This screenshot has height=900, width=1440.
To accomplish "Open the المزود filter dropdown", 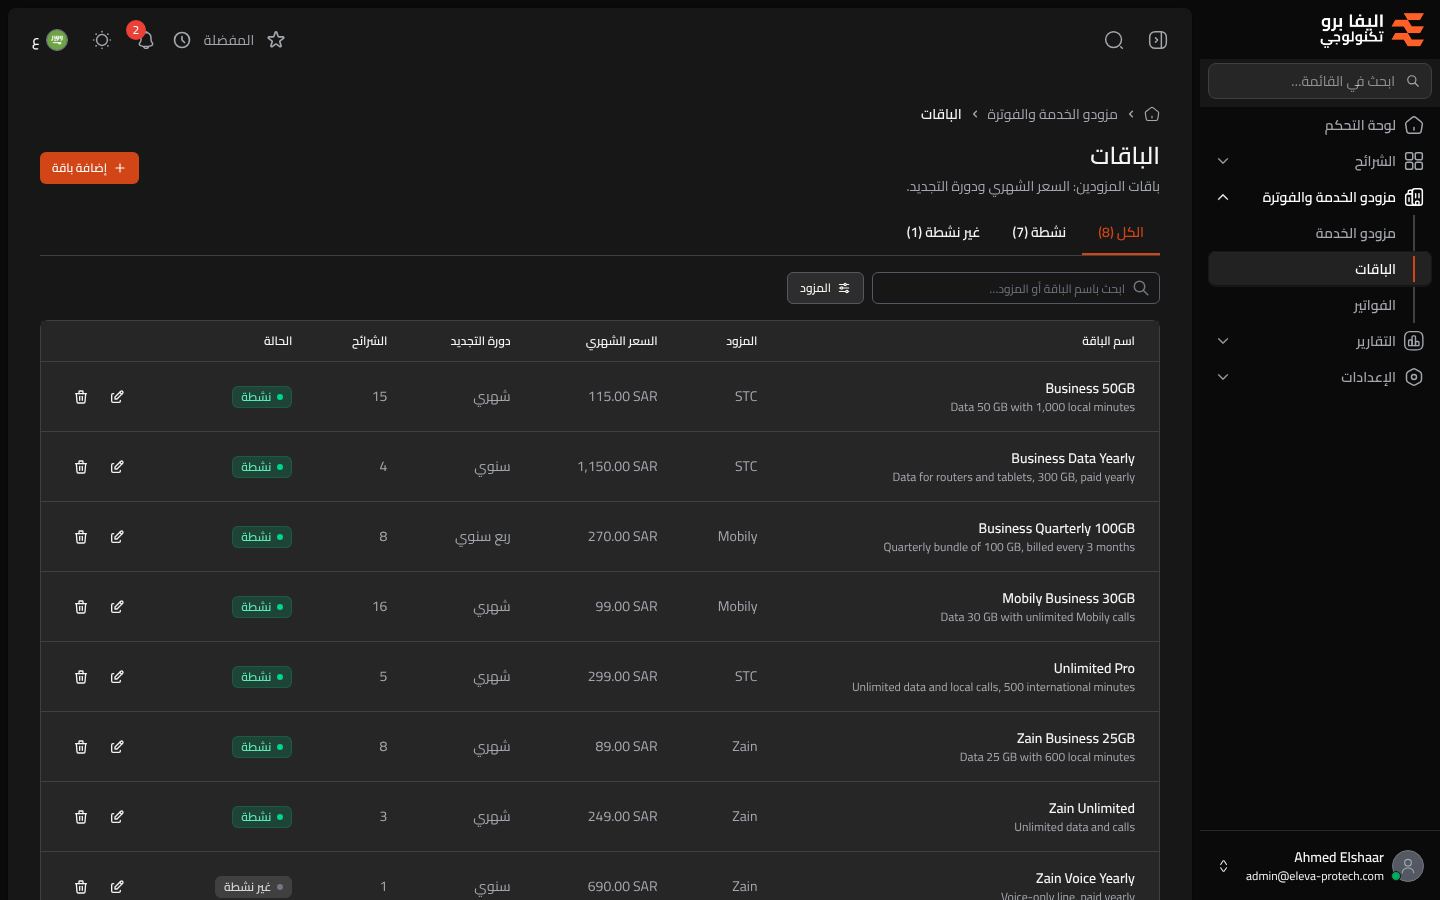I will tap(825, 288).
